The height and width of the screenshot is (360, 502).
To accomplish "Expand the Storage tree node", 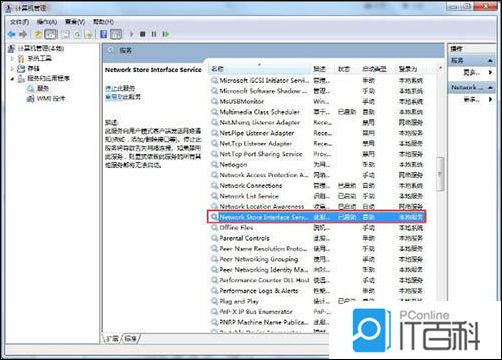I will tap(13, 69).
